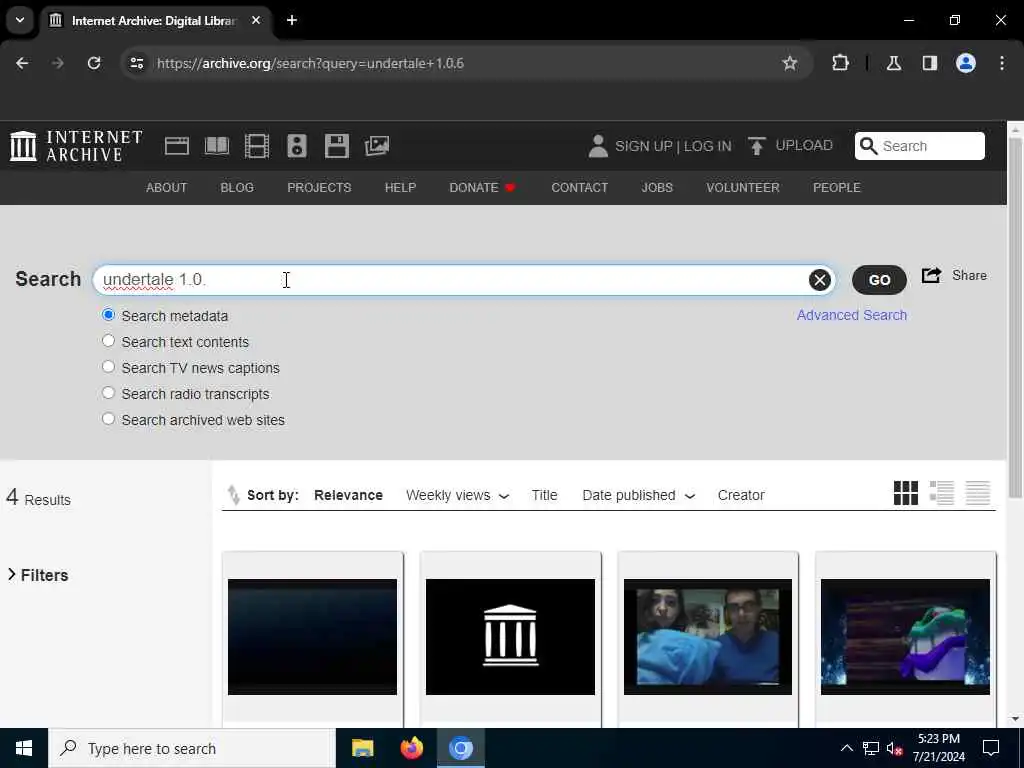This screenshot has width=1024, height=768.
Task: Open the tab search dropdown arrow
Action: pyautogui.click(x=20, y=20)
